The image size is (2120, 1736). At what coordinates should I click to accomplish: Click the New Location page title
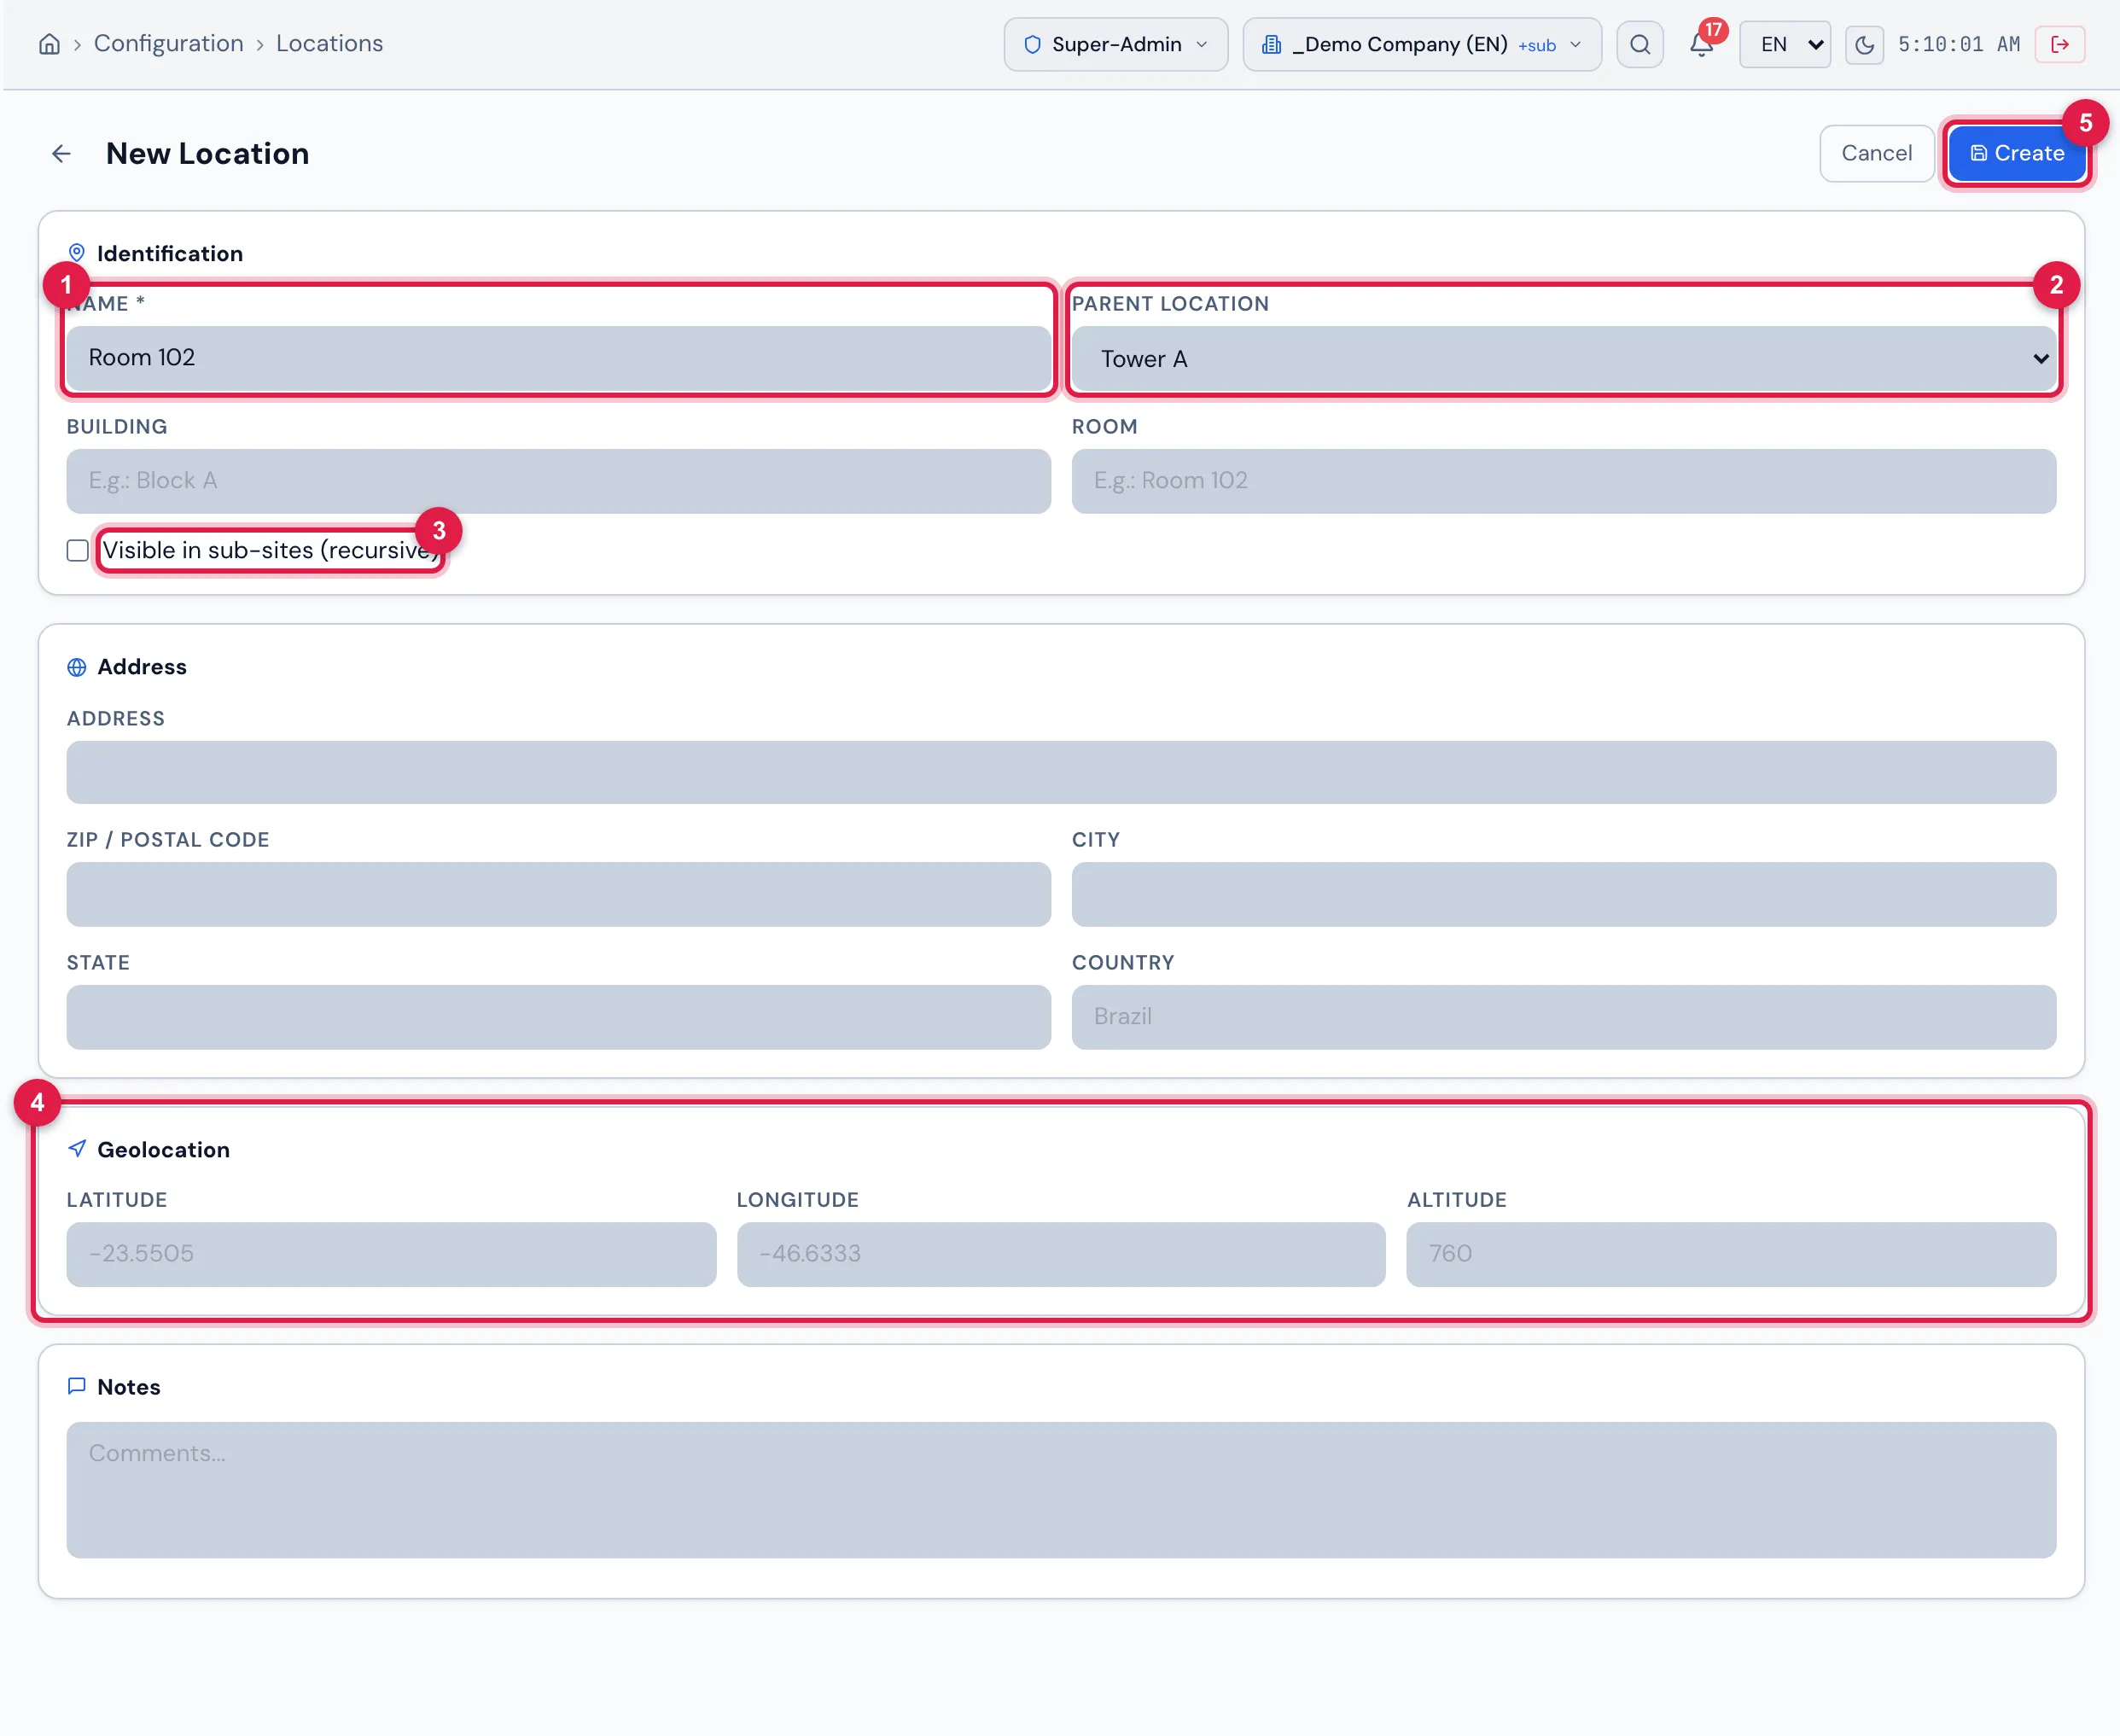(208, 153)
